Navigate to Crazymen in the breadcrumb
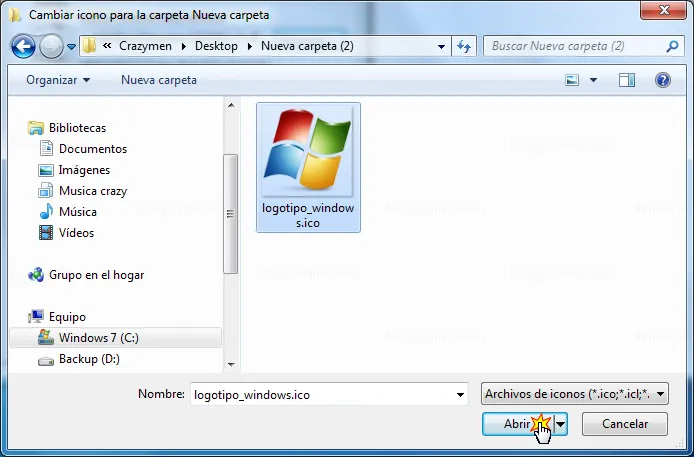This screenshot has width=694, height=457. [145, 46]
